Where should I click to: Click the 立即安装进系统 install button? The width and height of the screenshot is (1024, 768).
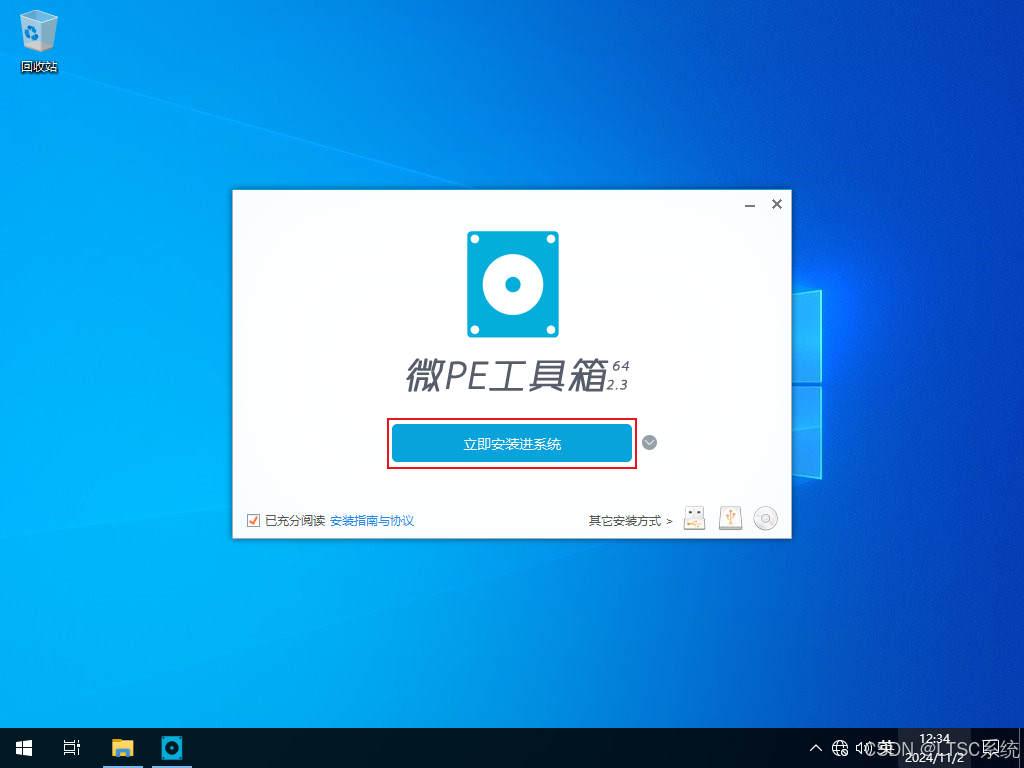tap(512, 443)
